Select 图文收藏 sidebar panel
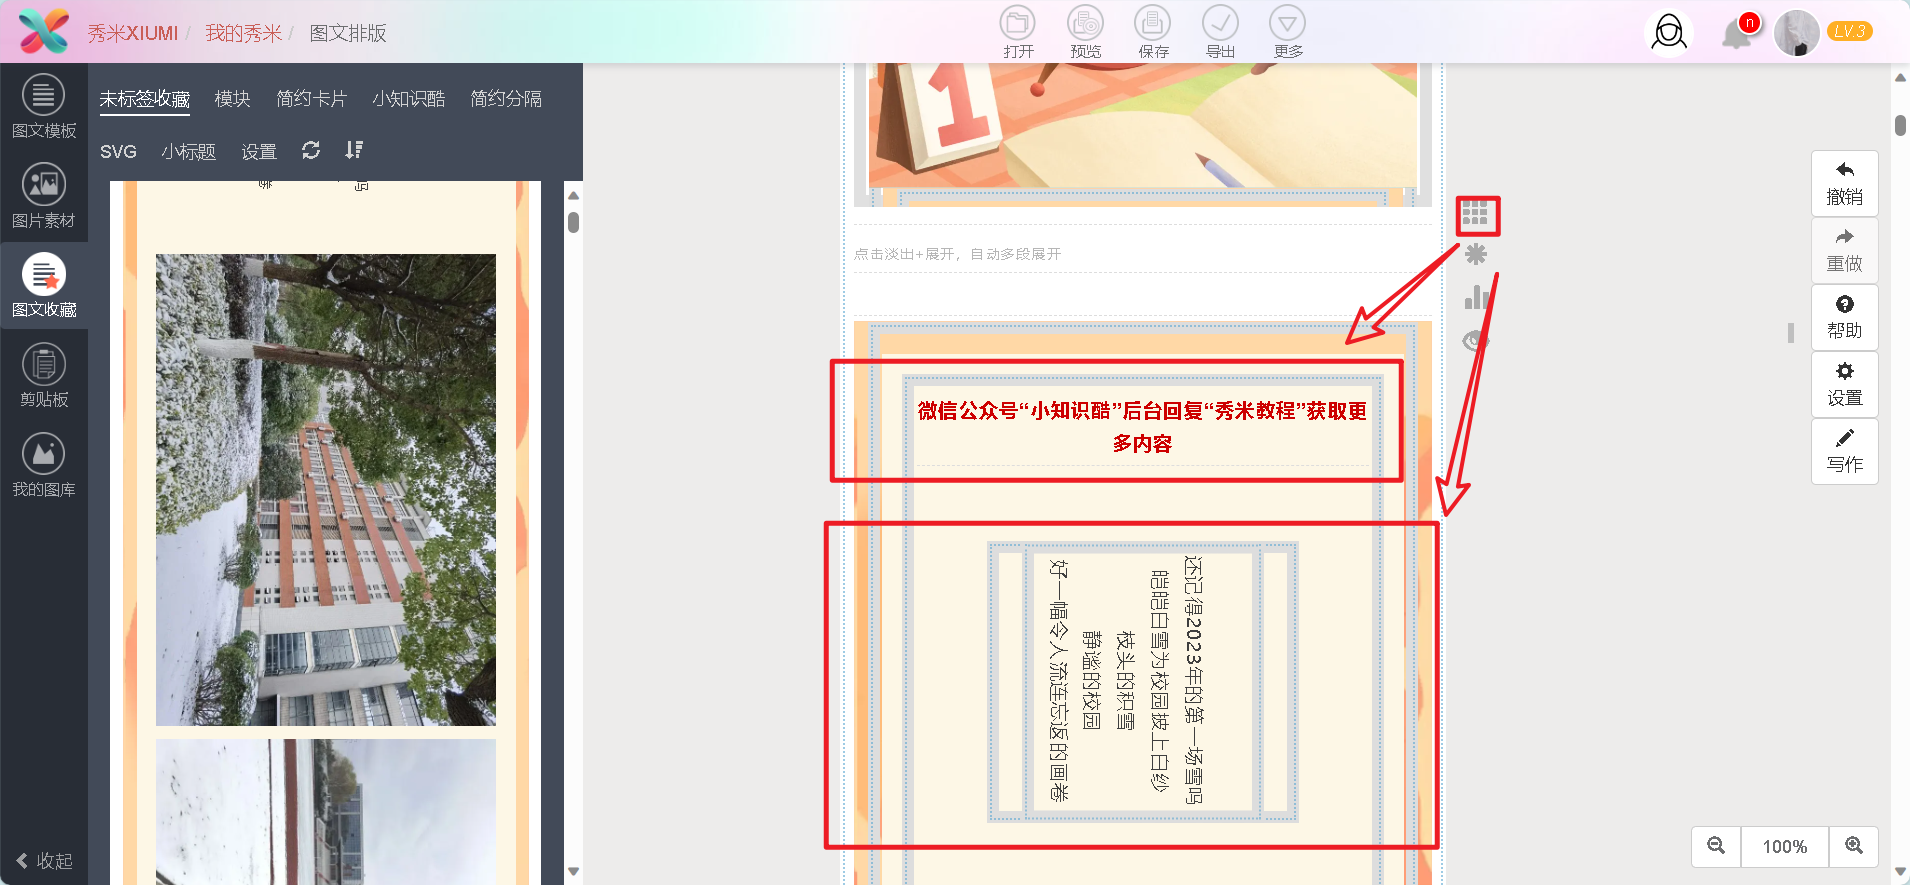This screenshot has width=1910, height=885. [x=44, y=285]
